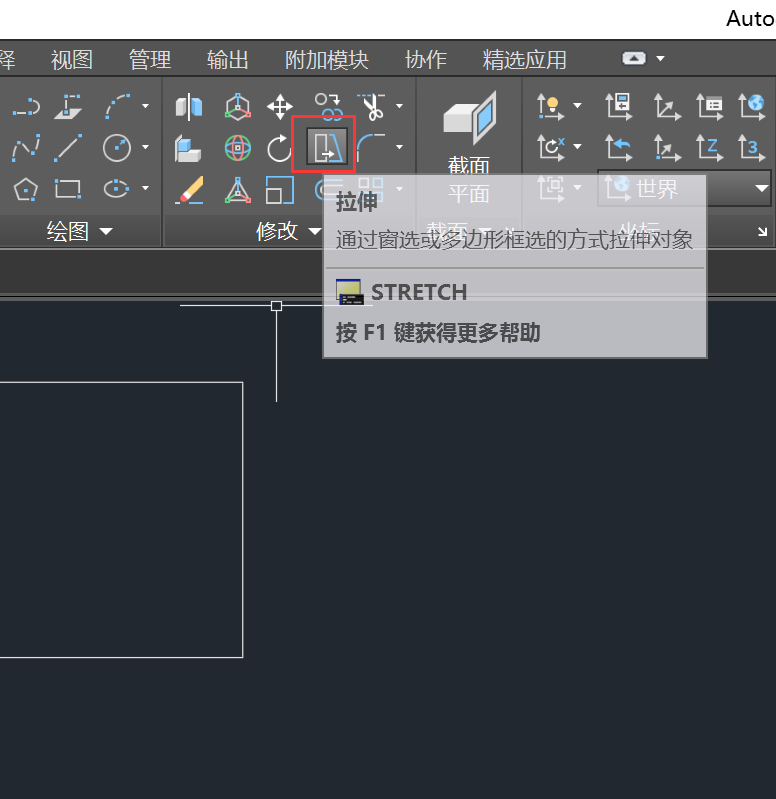Open ribbon minimize options dropdown arrow

pyautogui.click(x=660, y=59)
